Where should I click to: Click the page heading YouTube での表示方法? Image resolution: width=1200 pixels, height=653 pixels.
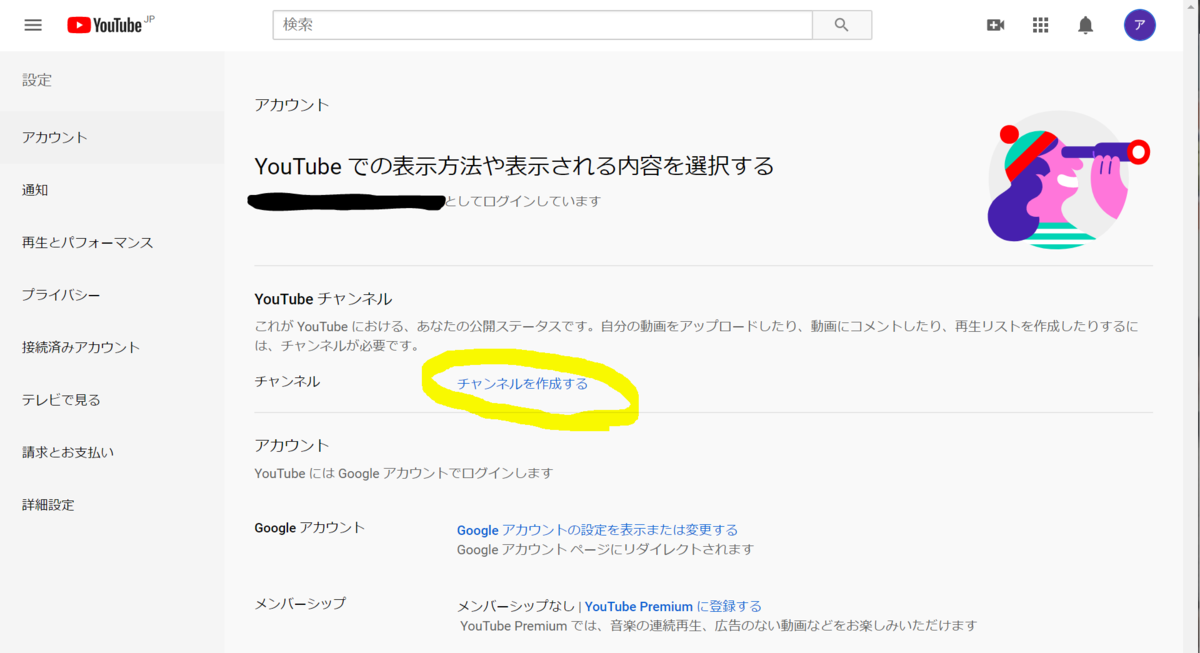pyautogui.click(x=514, y=166)
